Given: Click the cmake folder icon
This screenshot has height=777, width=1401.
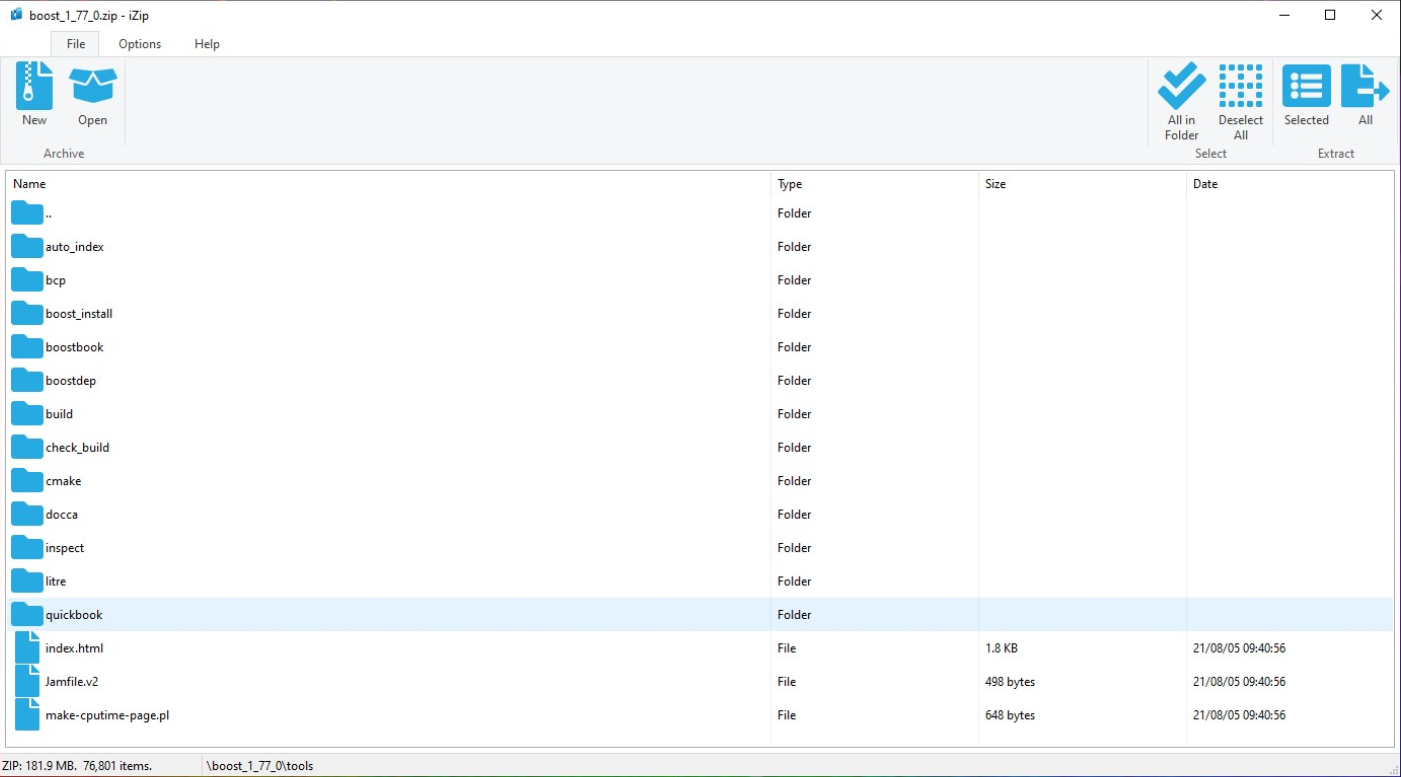Looking at the screenshot, I should point(27,481).
